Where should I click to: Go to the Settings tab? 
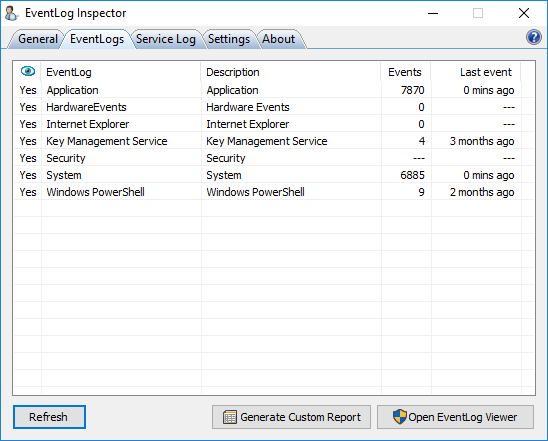click(x=229, y=39)
